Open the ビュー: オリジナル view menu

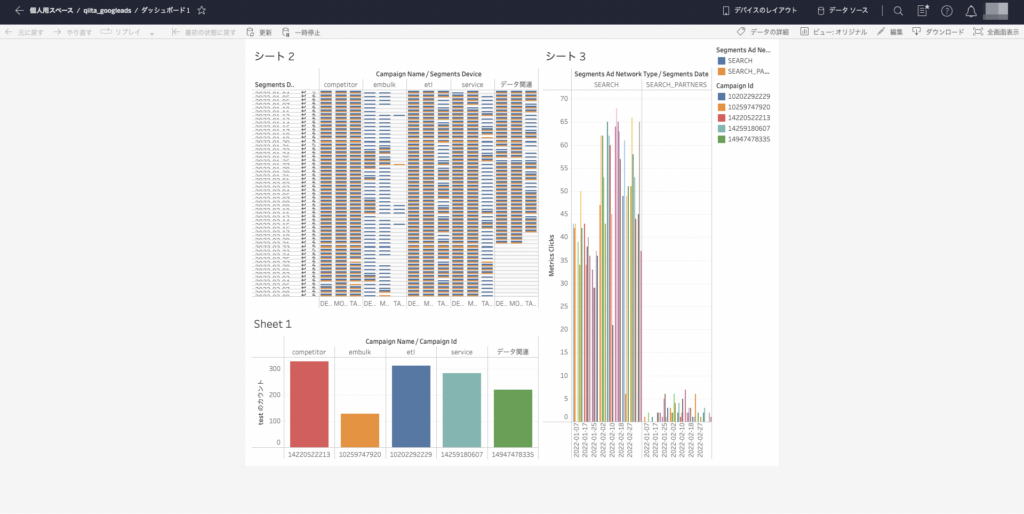(834, 32)
